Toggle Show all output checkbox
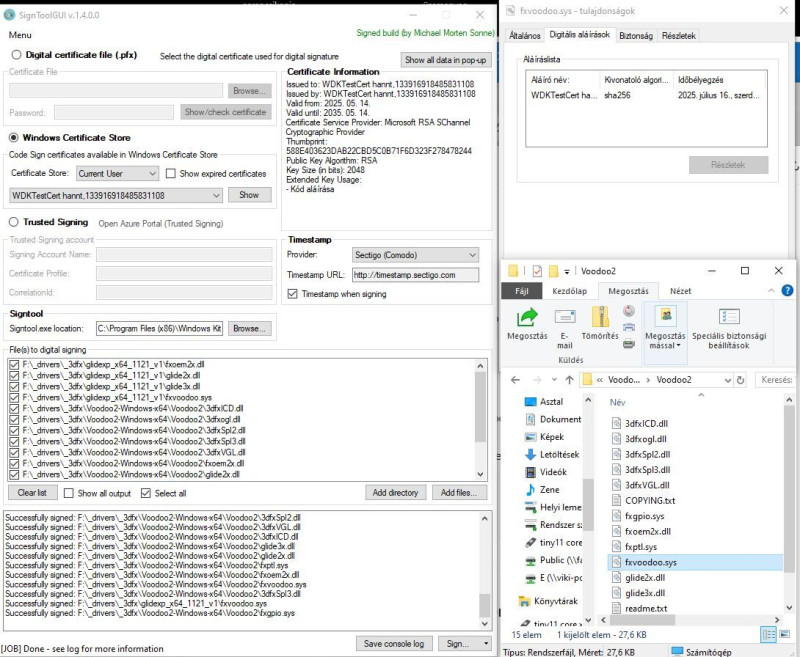Viewport: 800px width, 657px height. pos(68,493)
